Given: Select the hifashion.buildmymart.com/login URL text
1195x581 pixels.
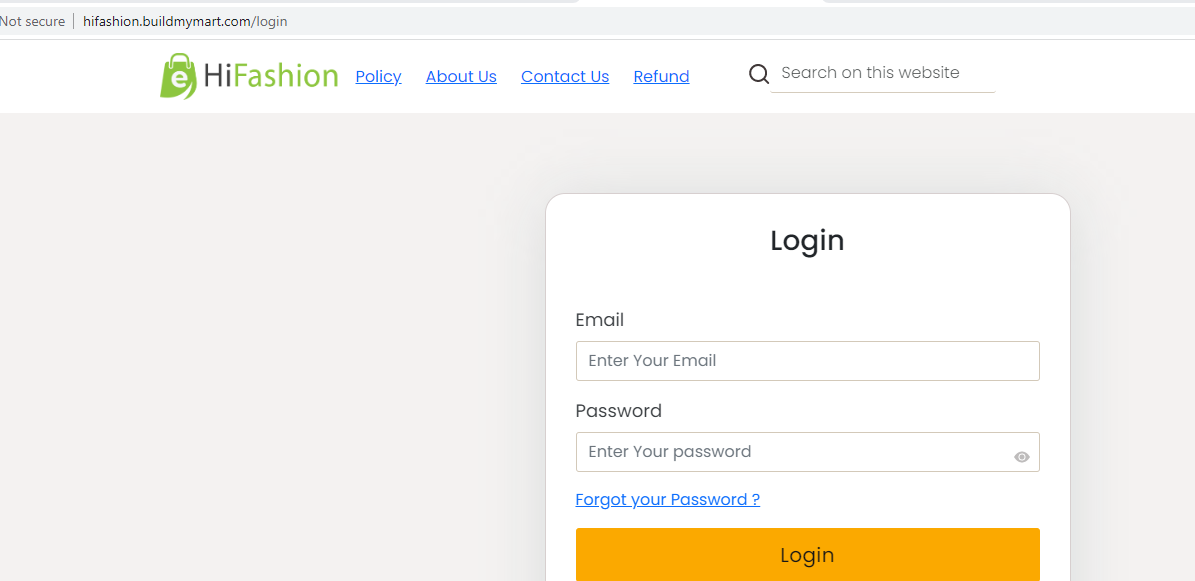Looking at the screenshot, I should [185, 21].
